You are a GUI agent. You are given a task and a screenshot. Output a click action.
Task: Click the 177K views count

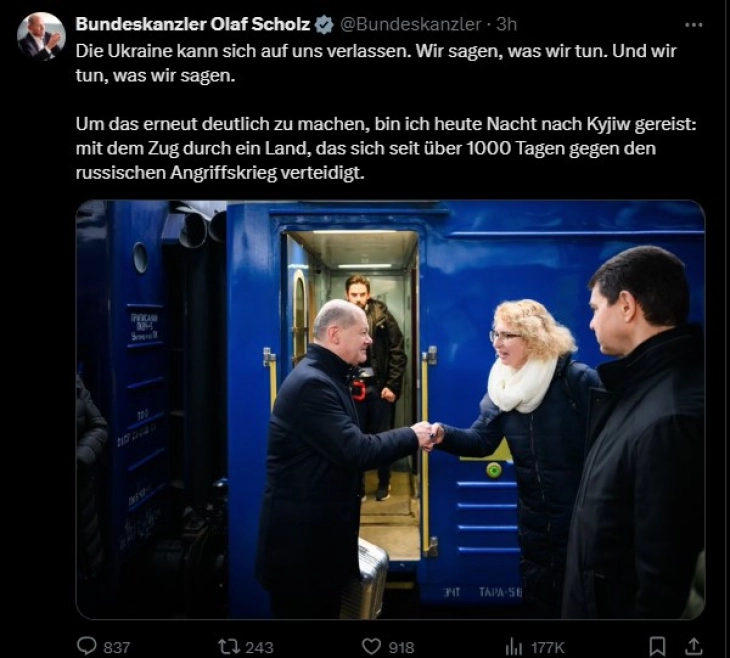[x=548, y=647]
